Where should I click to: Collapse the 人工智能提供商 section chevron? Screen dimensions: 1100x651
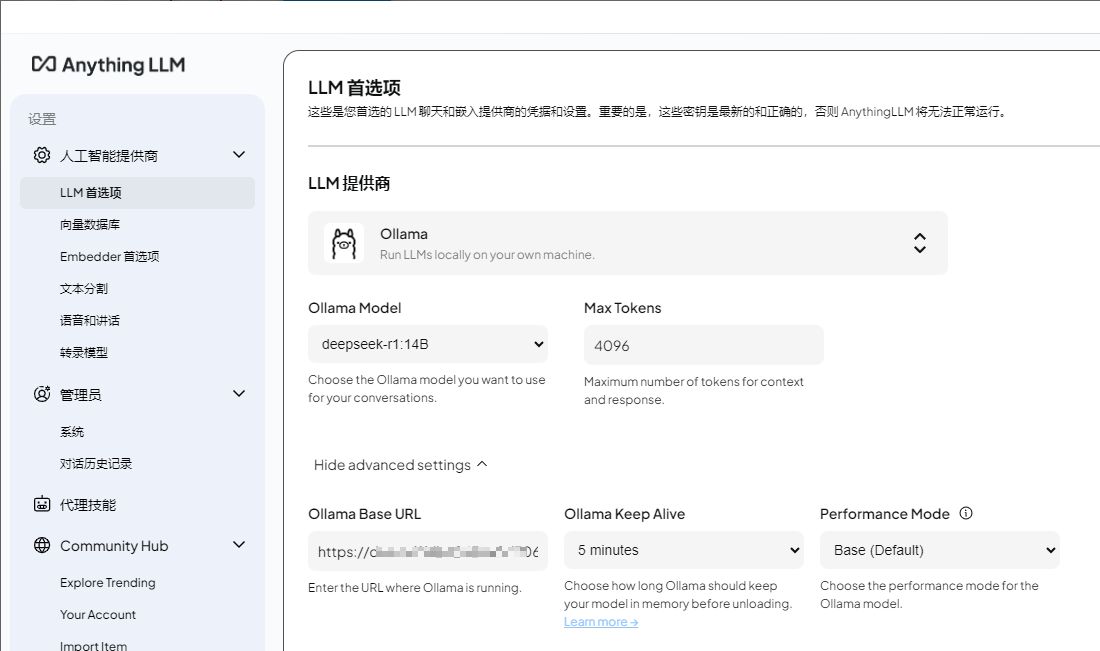[x=238, y=155]
